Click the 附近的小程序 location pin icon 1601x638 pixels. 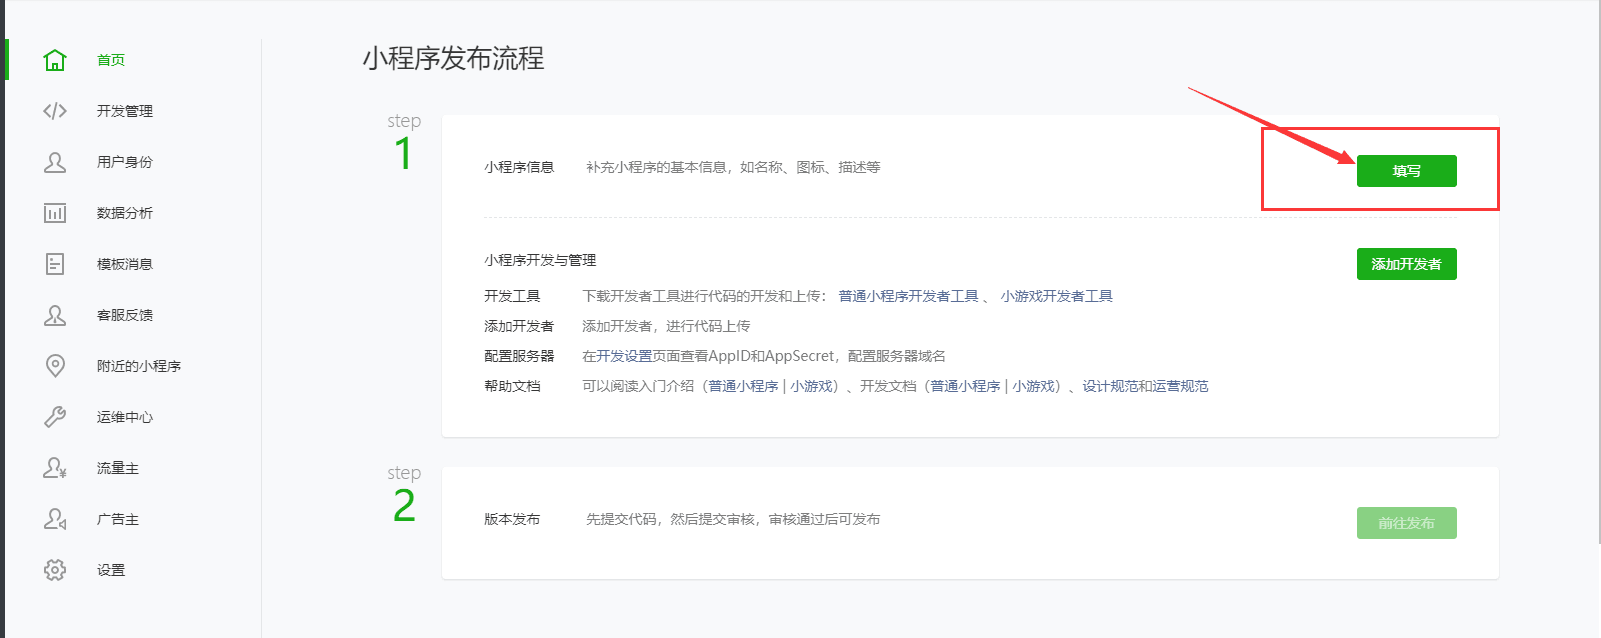(x=55, y=366)
